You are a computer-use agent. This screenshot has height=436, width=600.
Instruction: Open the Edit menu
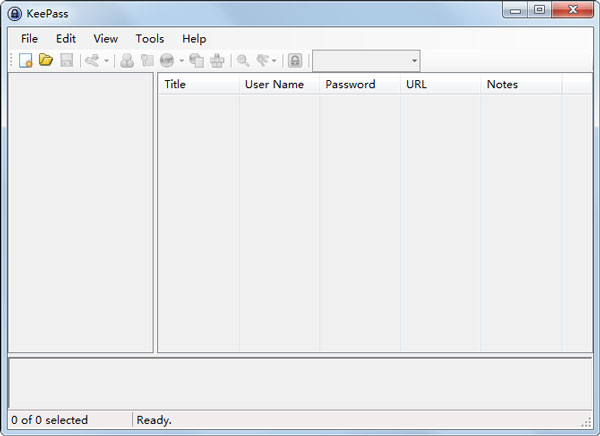(x=66, y=39)
